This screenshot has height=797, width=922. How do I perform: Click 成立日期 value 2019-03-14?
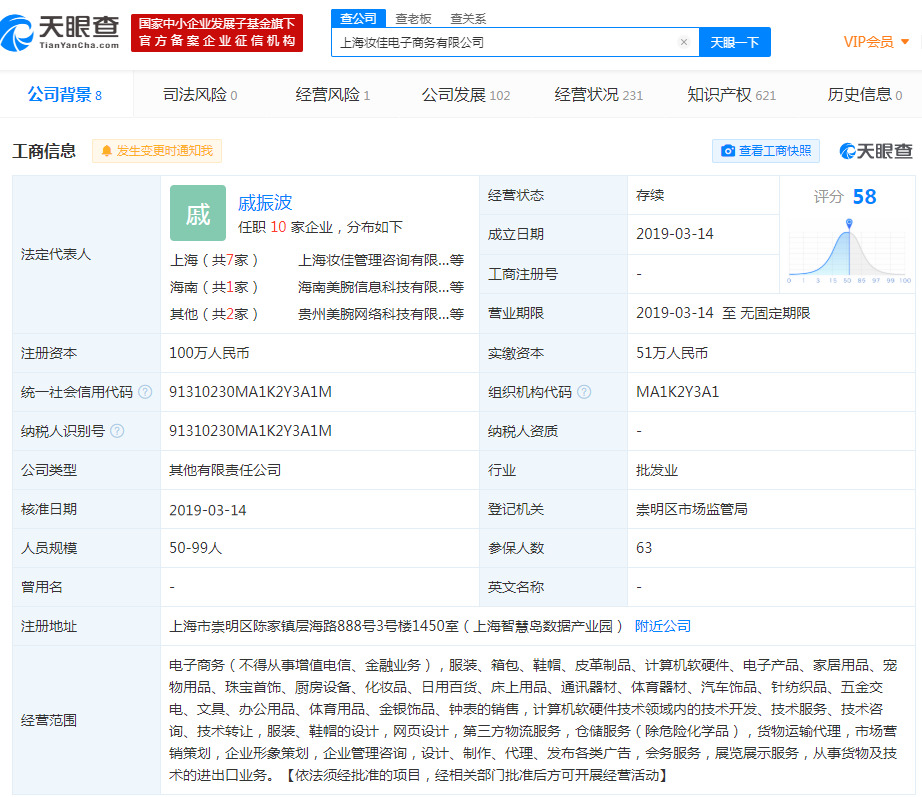674,234
